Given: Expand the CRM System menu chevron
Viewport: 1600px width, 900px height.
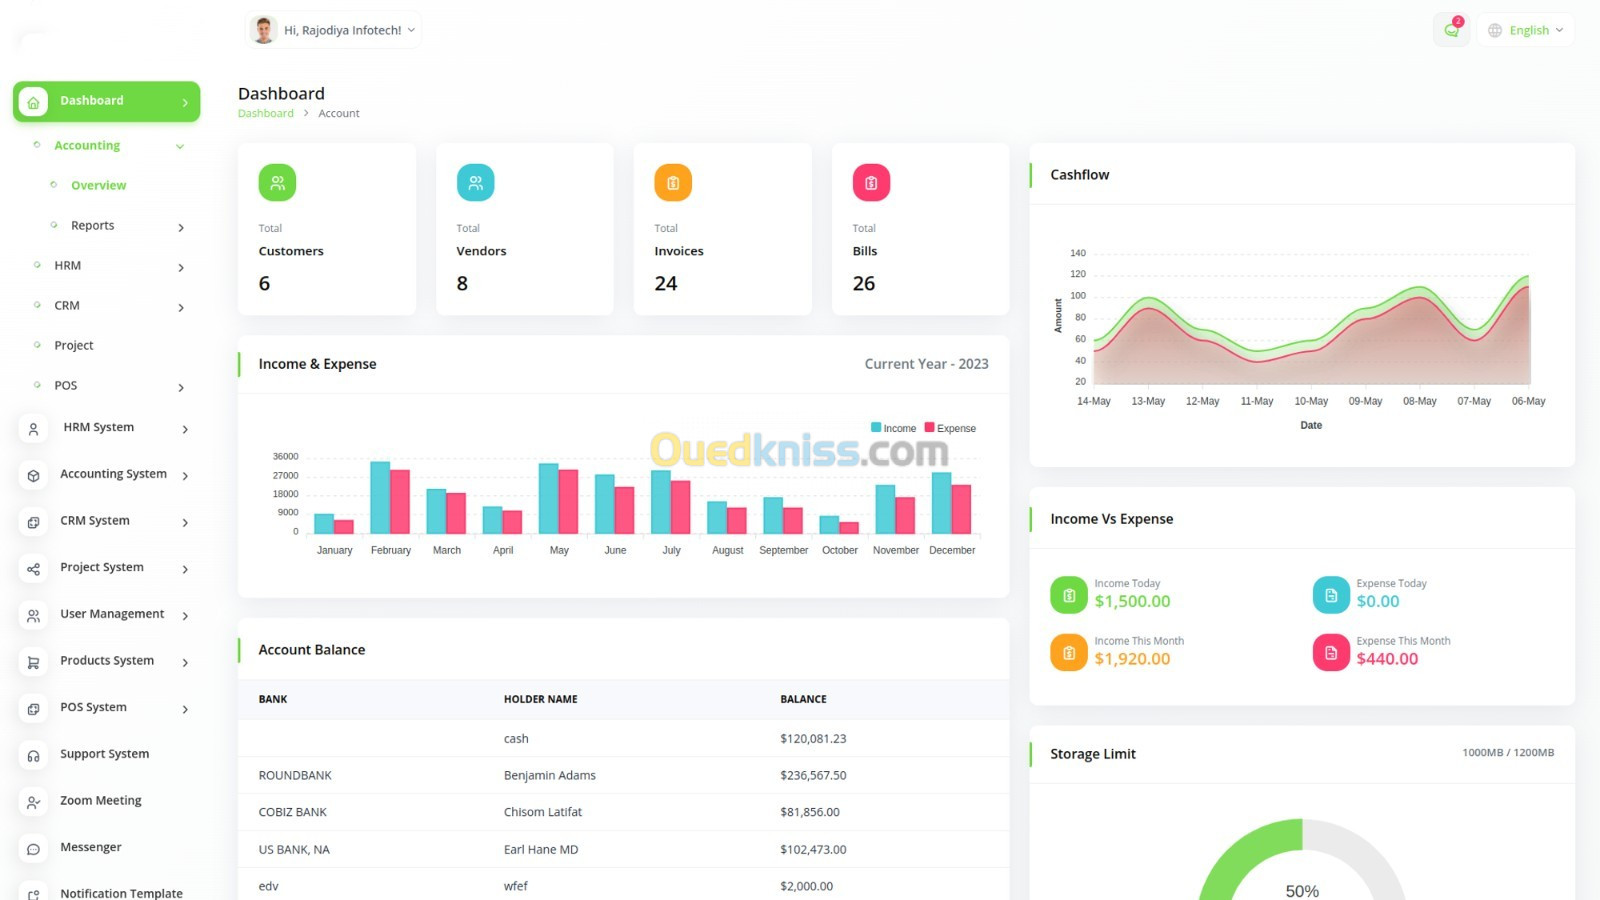Looking at the screenshot, I should 185,523.
